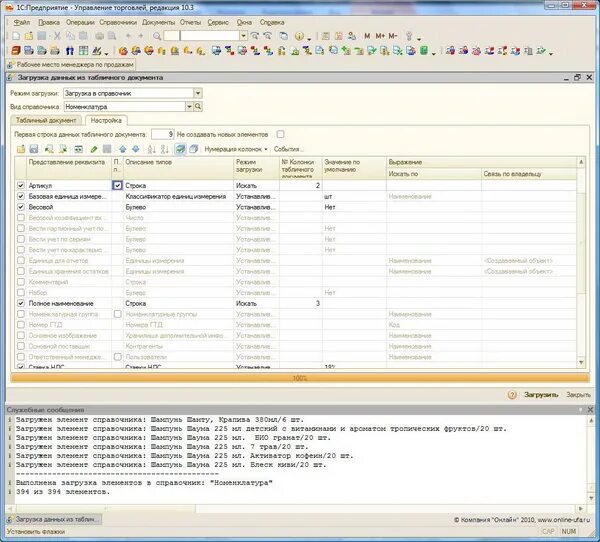This screenshot has width=600, height=542.
Task: Expand the dropdown arrow after the lightbulb icon
Action: click(419, 38)
